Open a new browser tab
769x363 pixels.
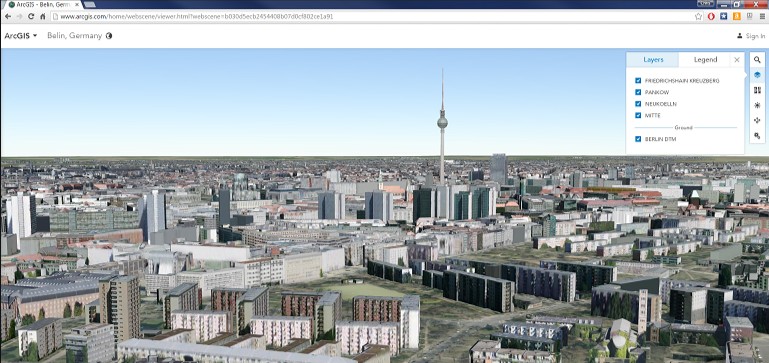coord(90,4)
